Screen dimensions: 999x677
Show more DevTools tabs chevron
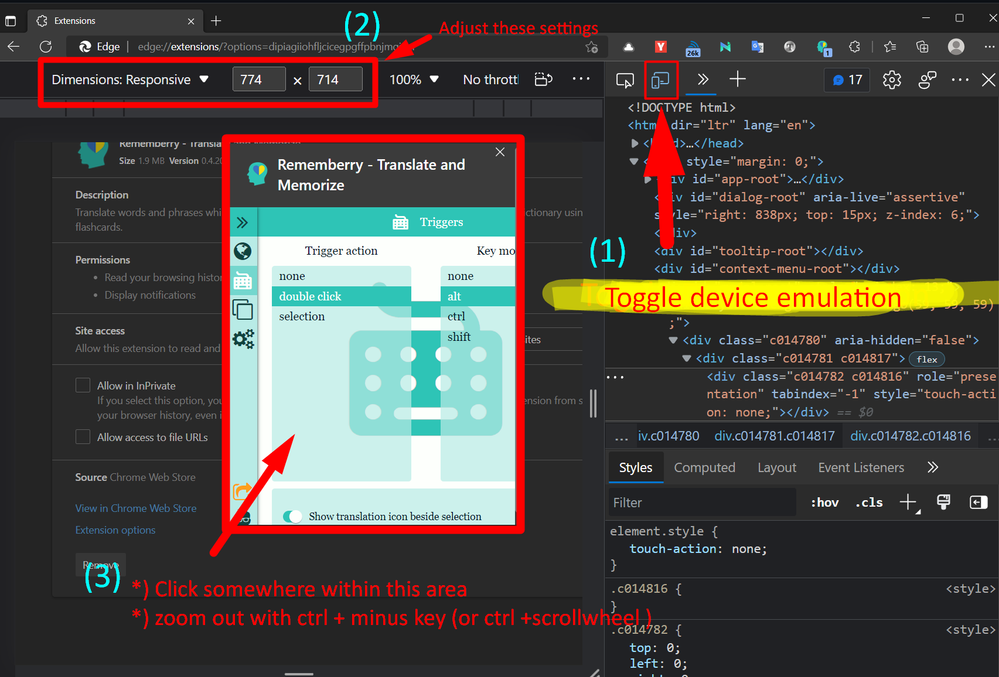click(x=703, y=79)
